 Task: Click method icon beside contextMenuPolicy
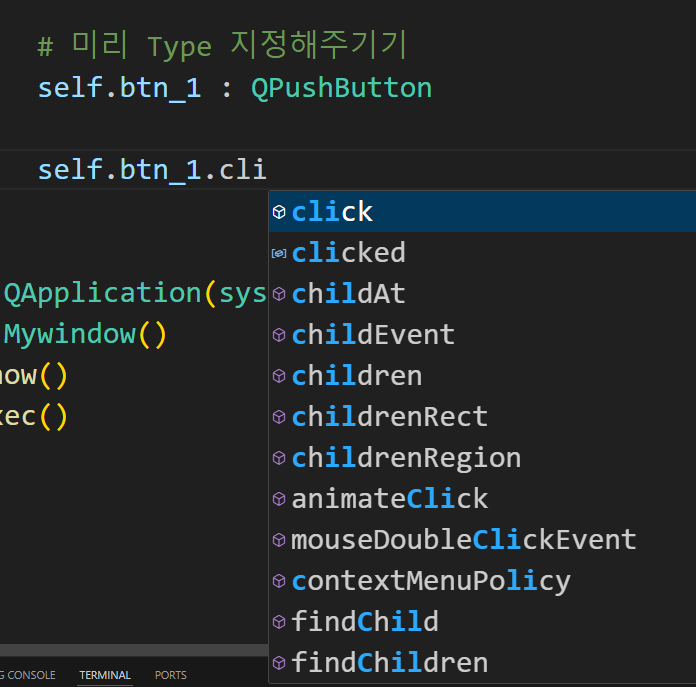point(279,581)
